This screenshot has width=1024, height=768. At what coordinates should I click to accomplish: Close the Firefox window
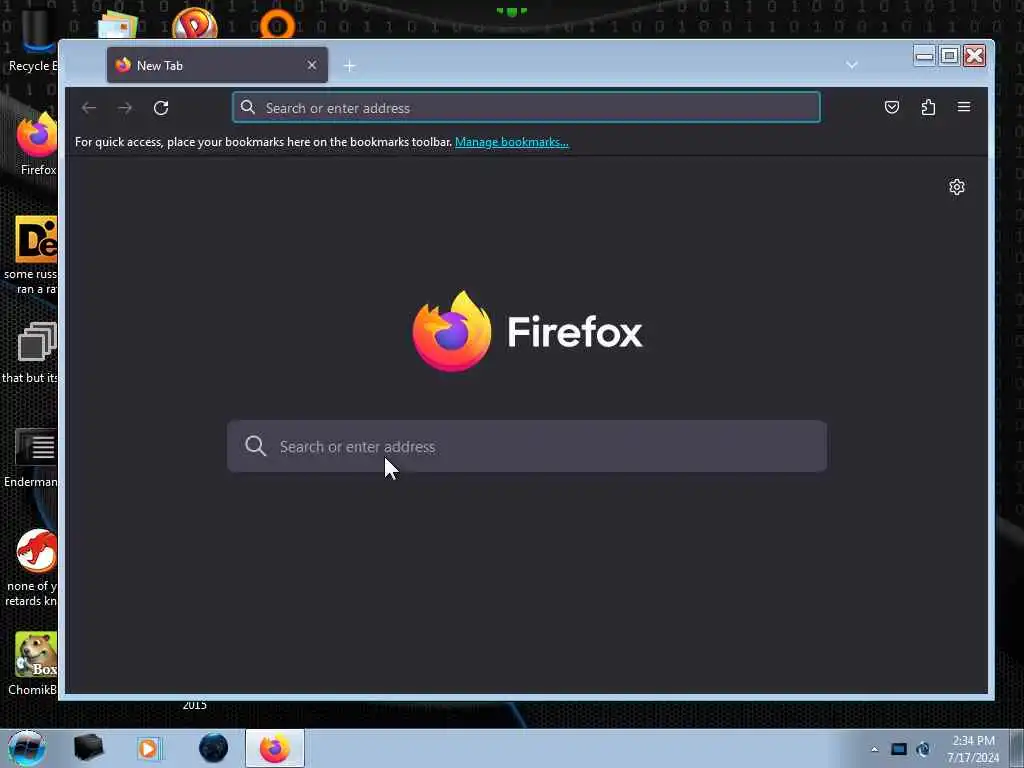coord(974,56)
